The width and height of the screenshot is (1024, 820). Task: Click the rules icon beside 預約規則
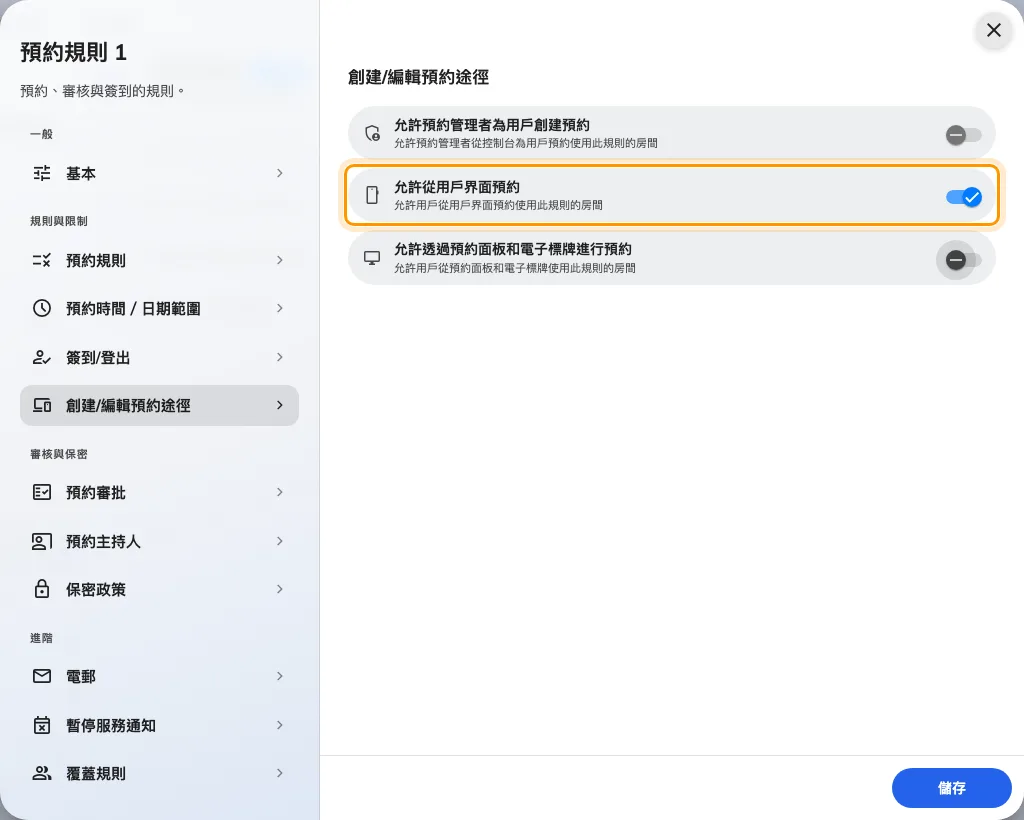click(x=42, y=260)
